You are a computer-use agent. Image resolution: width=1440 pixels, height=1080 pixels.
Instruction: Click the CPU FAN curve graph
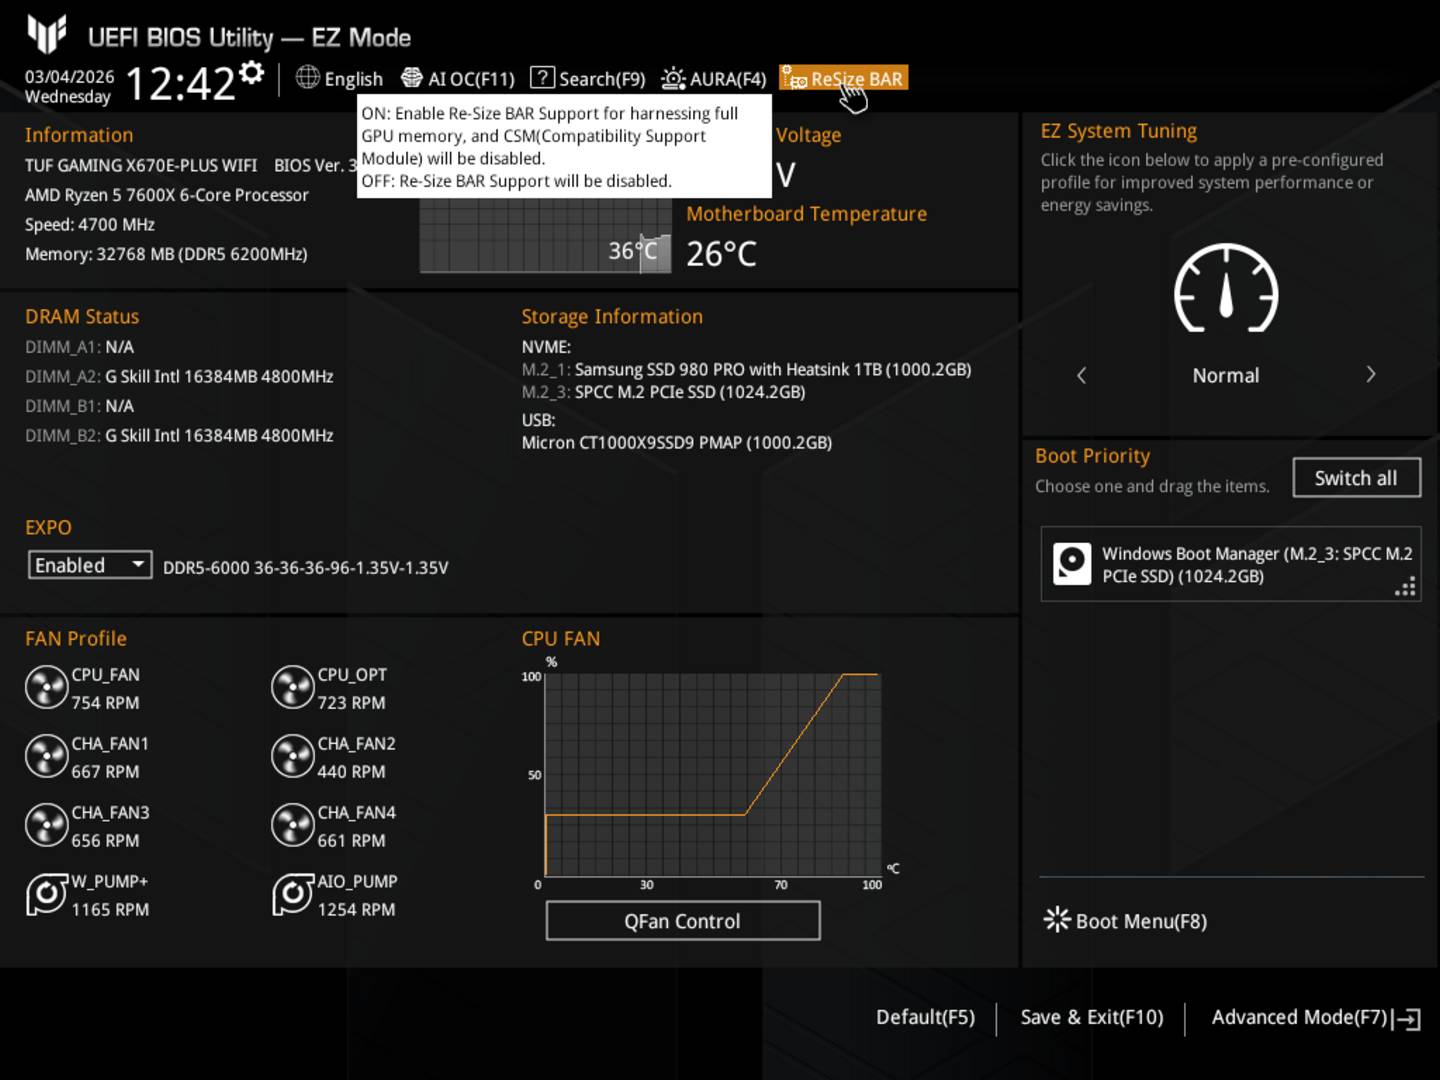pos(712,775)
